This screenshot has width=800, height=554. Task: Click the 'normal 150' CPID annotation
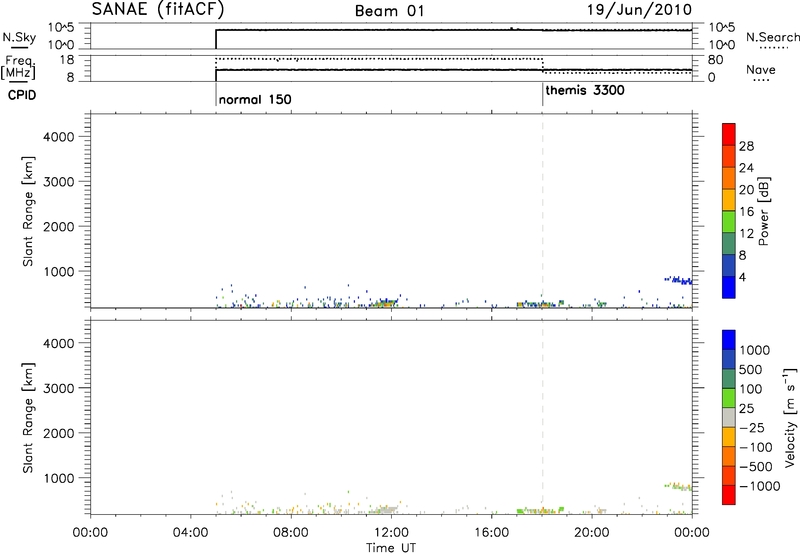point(255,99)
